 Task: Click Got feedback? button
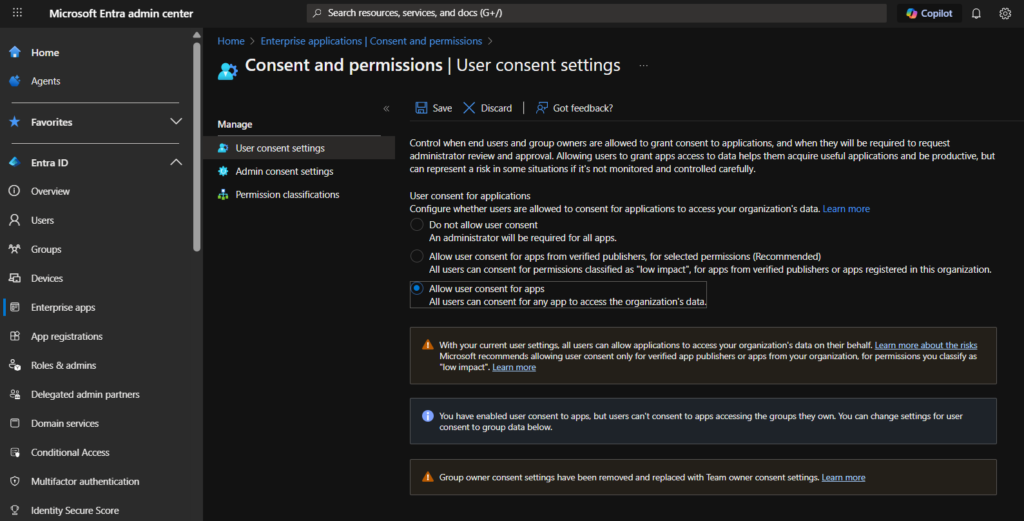tap(574, 108)
